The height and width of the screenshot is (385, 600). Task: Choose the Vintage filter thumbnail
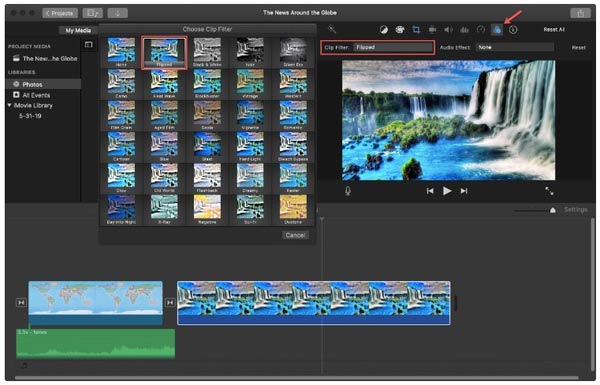(250, 83)
